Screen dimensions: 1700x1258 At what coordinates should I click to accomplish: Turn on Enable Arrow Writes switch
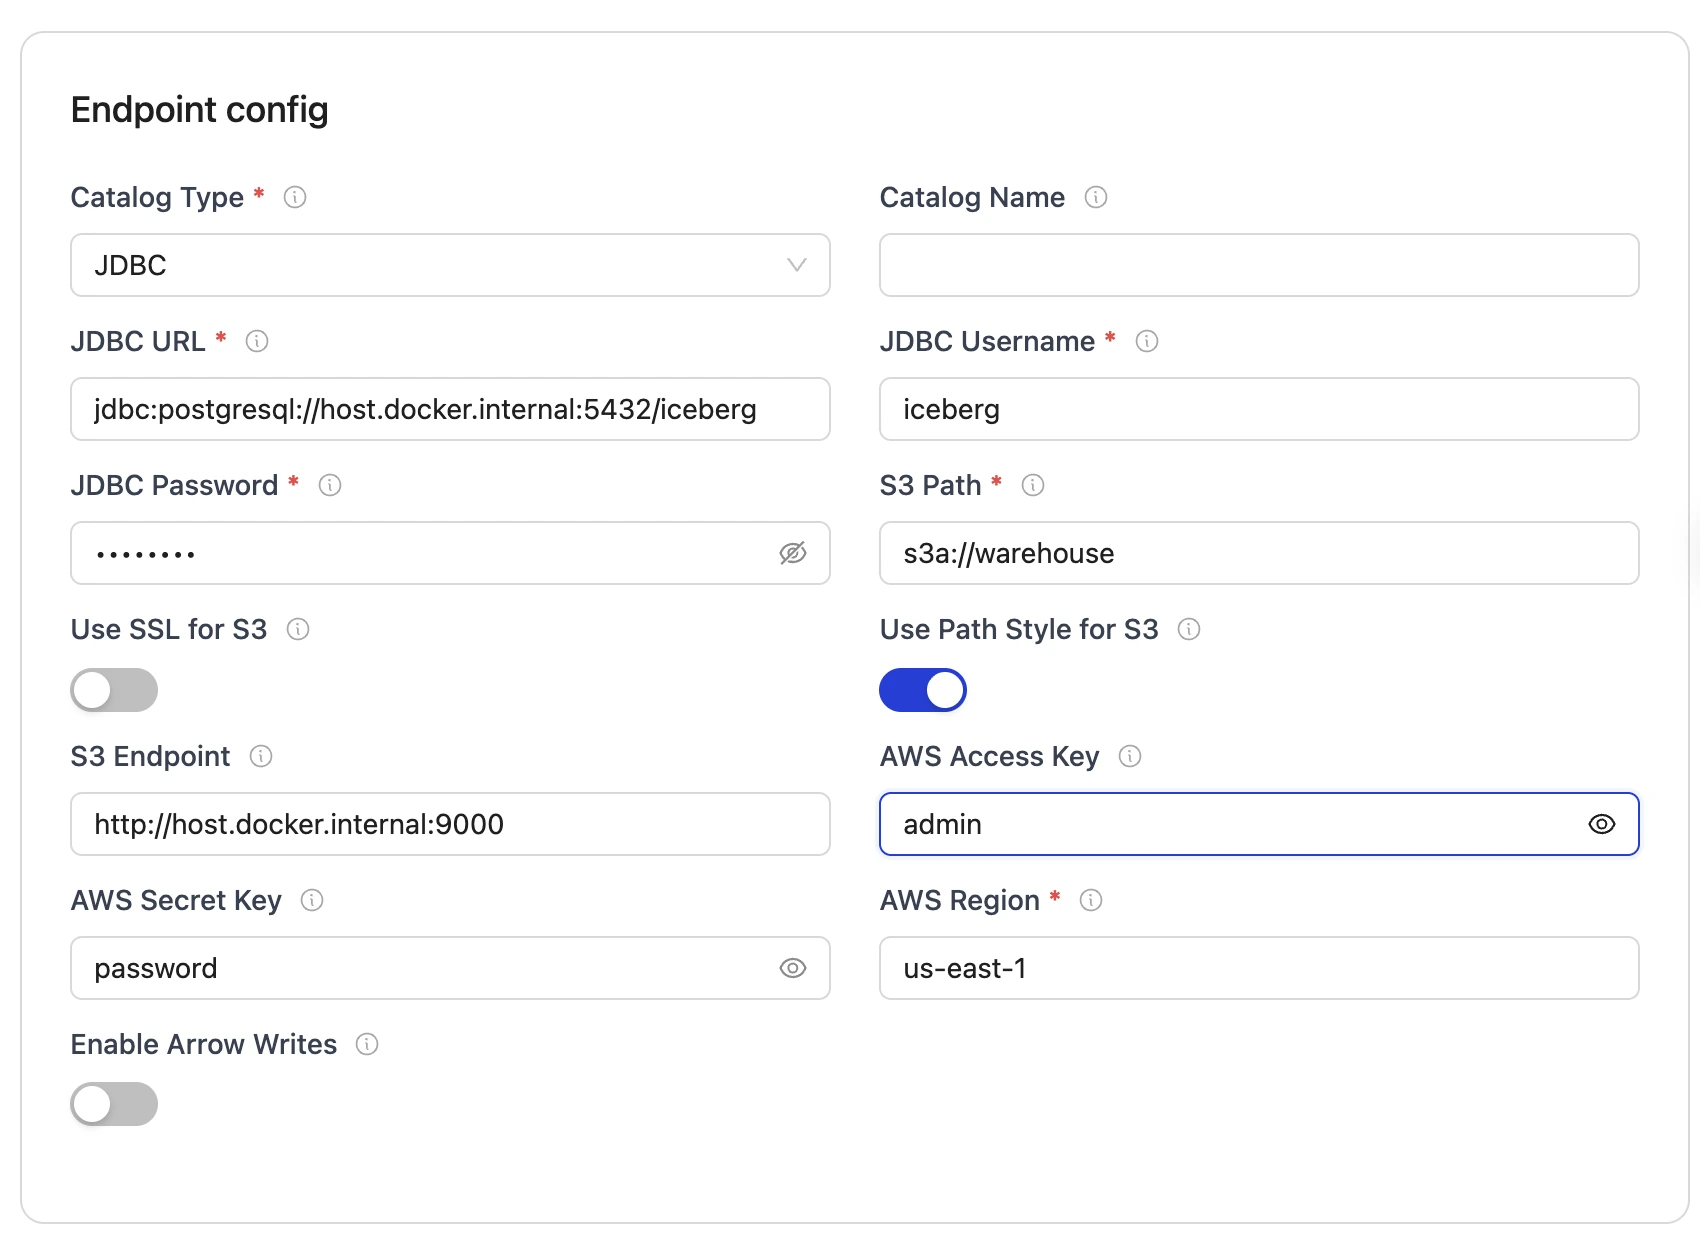coord(114,1104)
